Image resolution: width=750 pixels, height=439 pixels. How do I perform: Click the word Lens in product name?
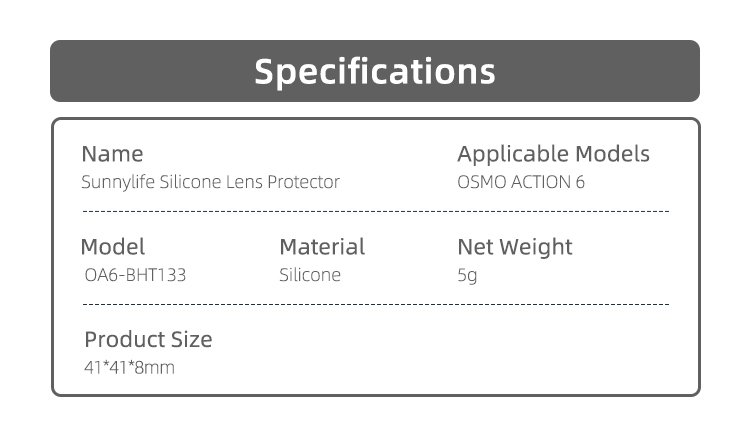coord(243,182)
